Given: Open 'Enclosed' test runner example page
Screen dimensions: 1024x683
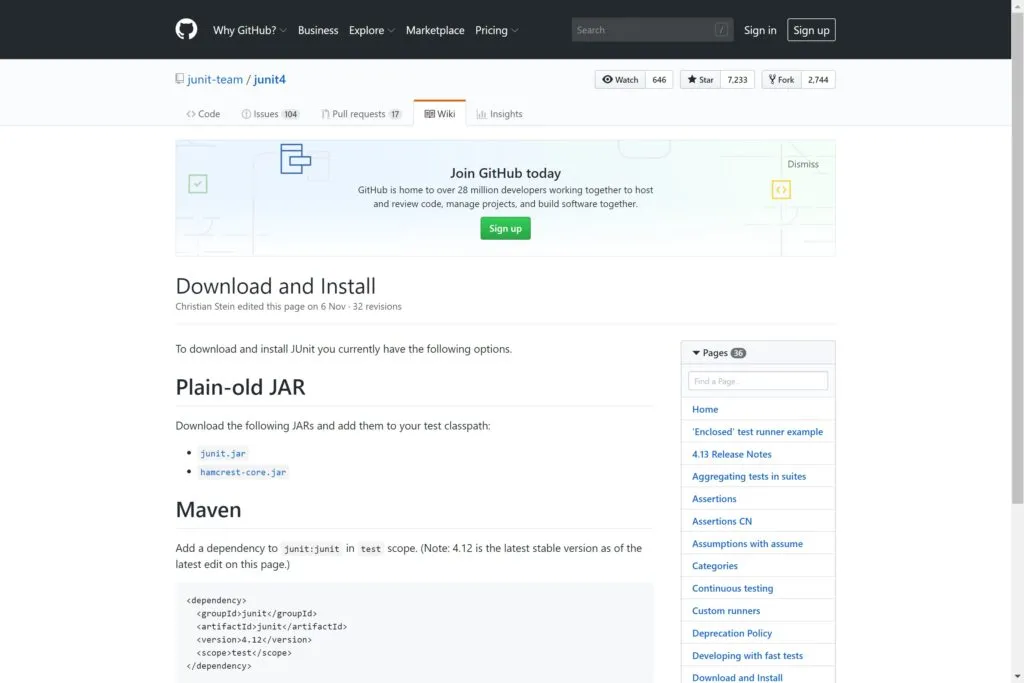Looking at the screenshot, I should point(758,432).
